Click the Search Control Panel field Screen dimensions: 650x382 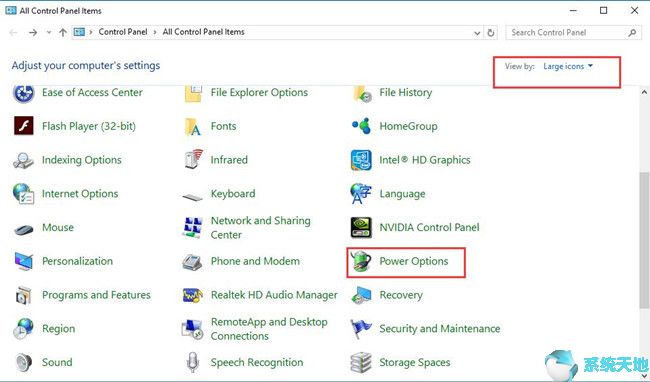tap(572, 32)
